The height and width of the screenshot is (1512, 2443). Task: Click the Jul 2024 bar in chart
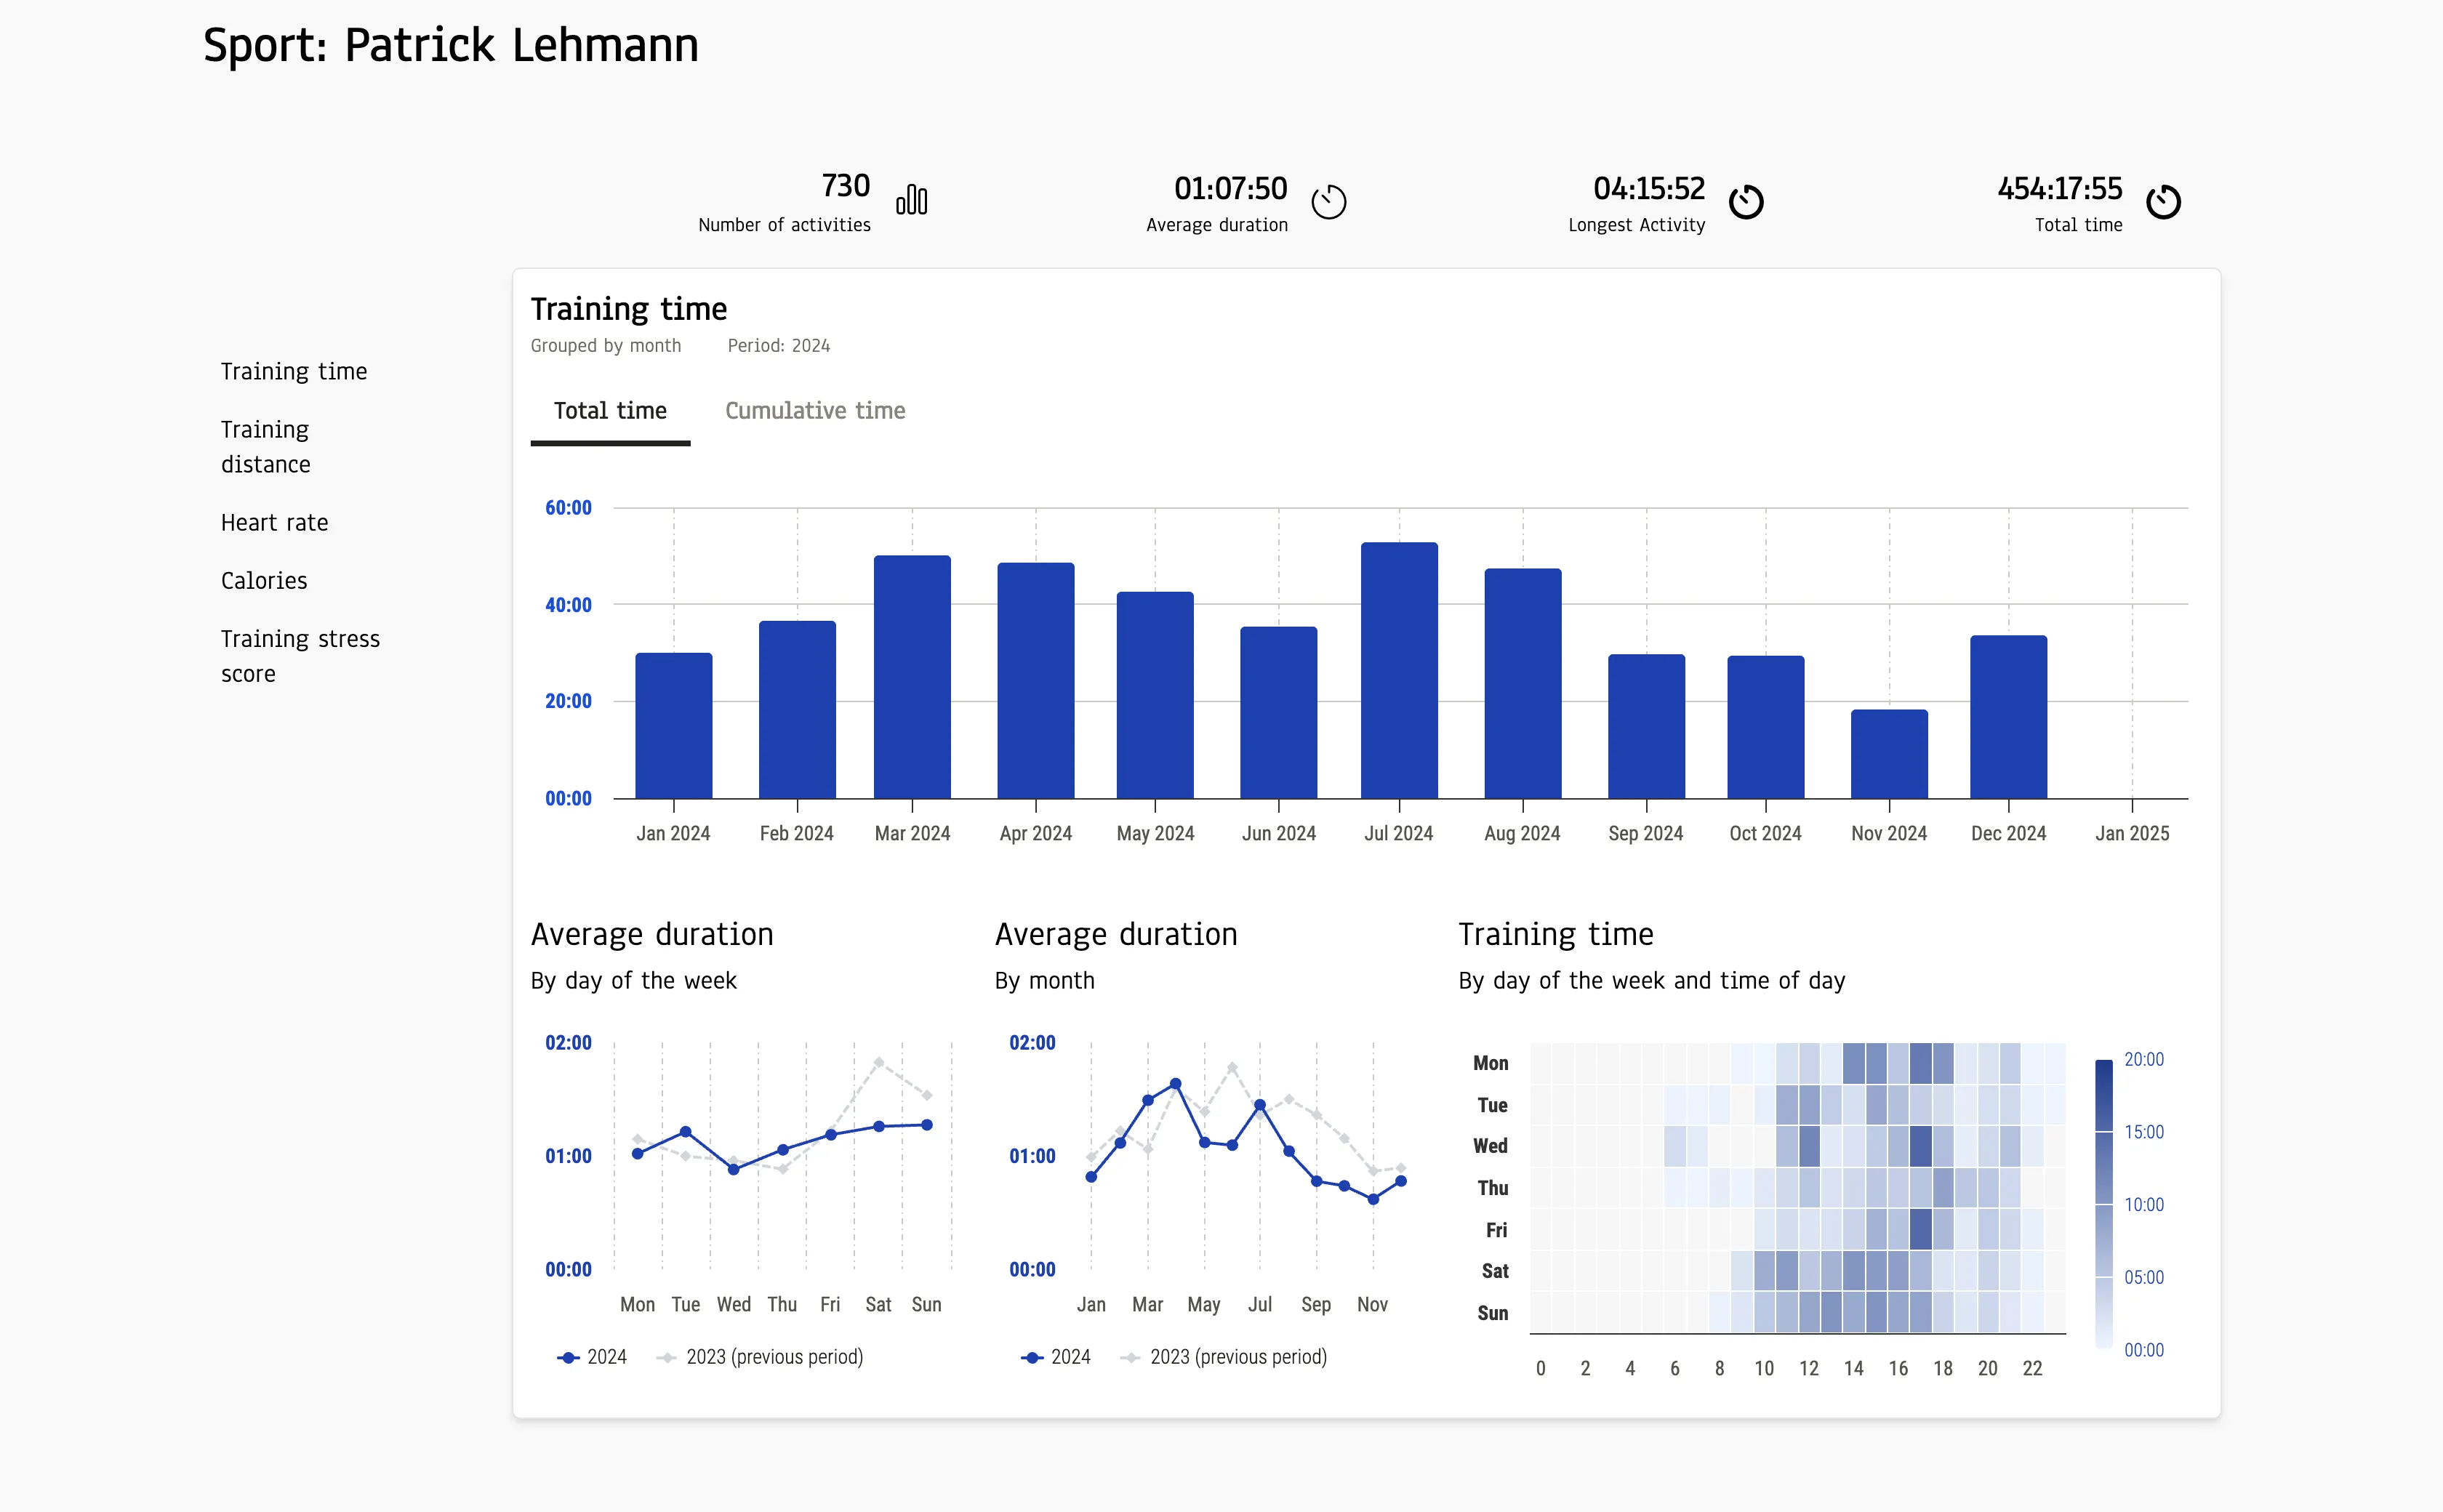tap(1398, 670)
